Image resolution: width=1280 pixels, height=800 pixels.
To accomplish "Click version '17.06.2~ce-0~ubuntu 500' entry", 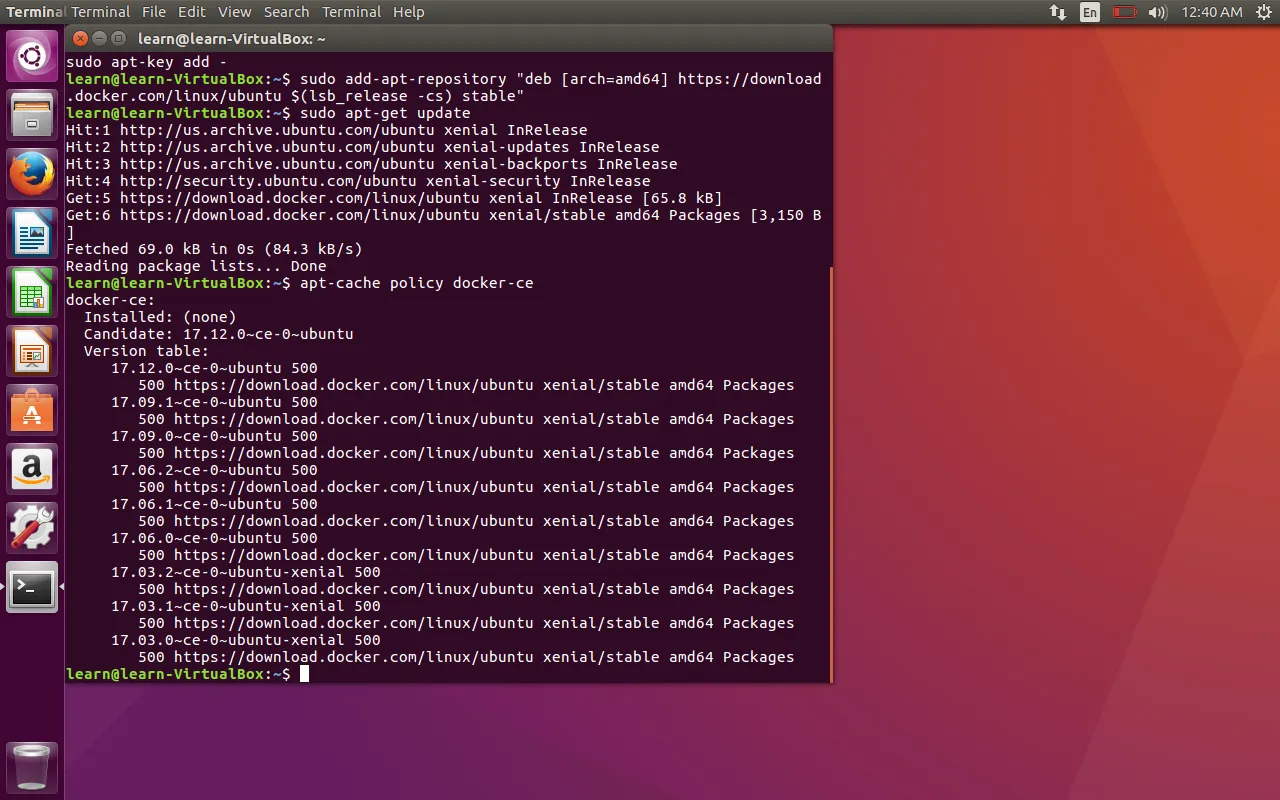I will pyautogui.click(x=214, y=470).
